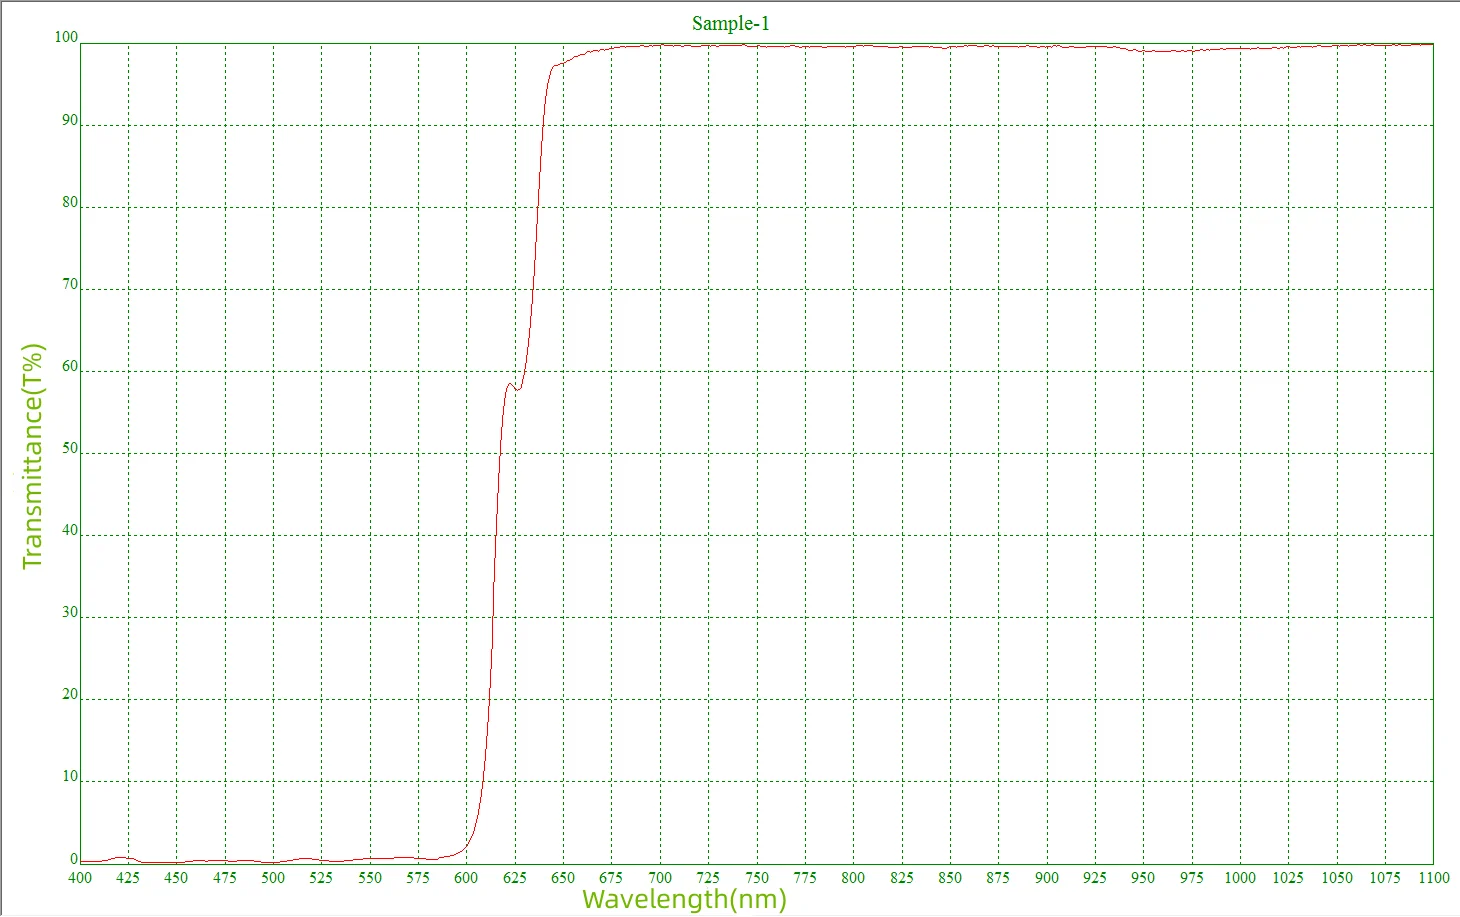The width and height of the screenshot is (1460, 917).
Task: Click the 20 transmittance tick label
Action: 70,694
